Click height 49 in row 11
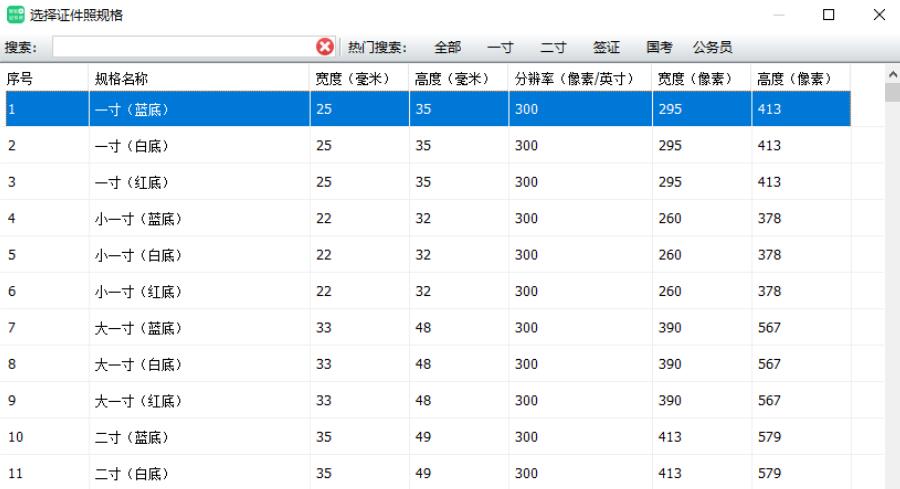This screenshot has height=489, width=900. [423, 474]
